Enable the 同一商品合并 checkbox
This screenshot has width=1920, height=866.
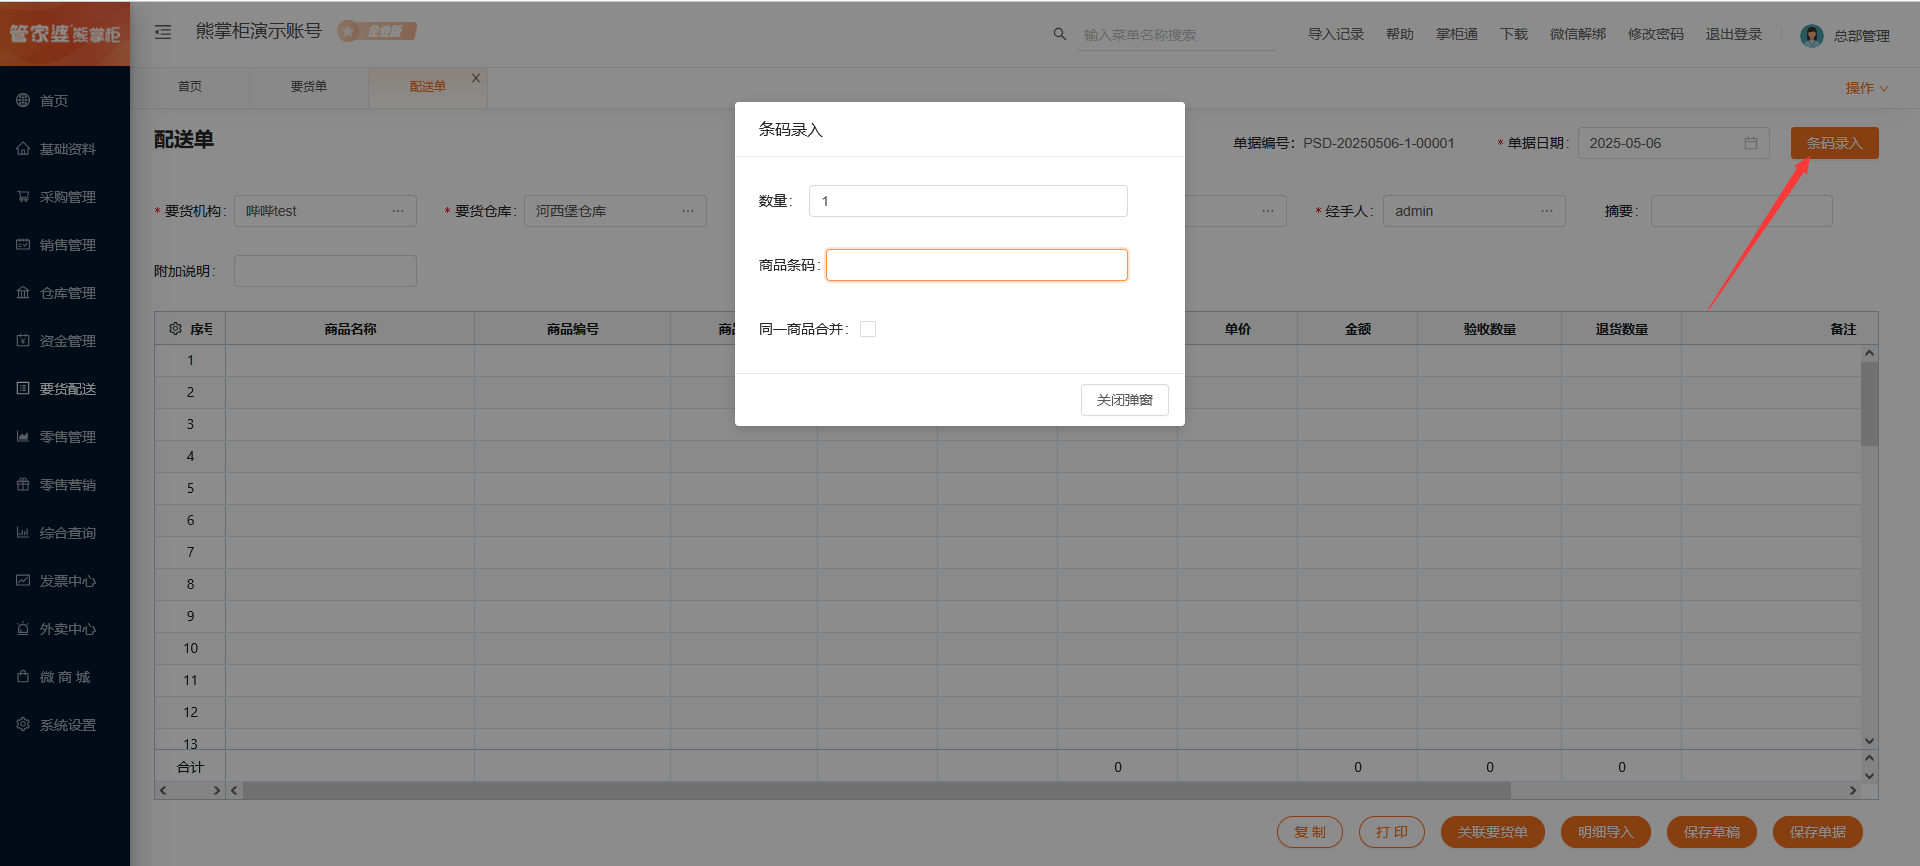tap(868, 329)
